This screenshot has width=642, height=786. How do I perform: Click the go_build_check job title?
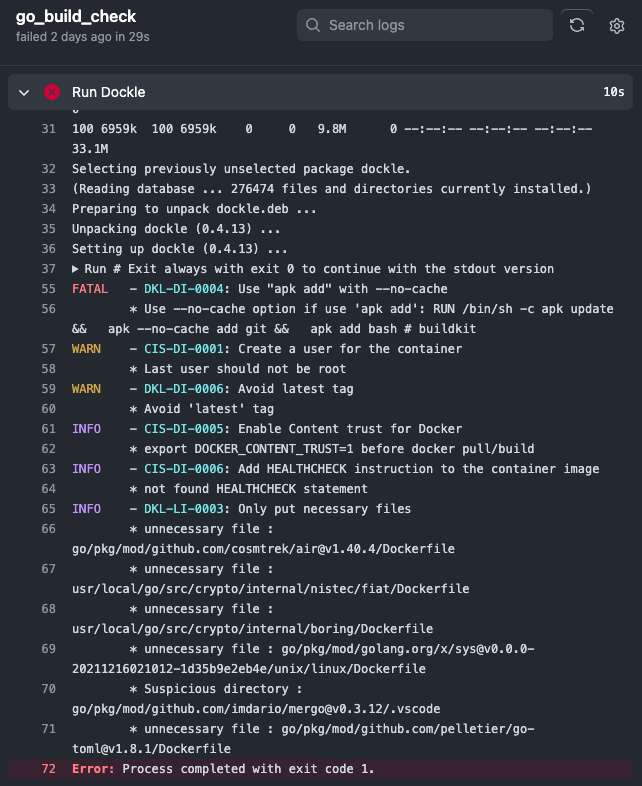click(x=76, y=17)
